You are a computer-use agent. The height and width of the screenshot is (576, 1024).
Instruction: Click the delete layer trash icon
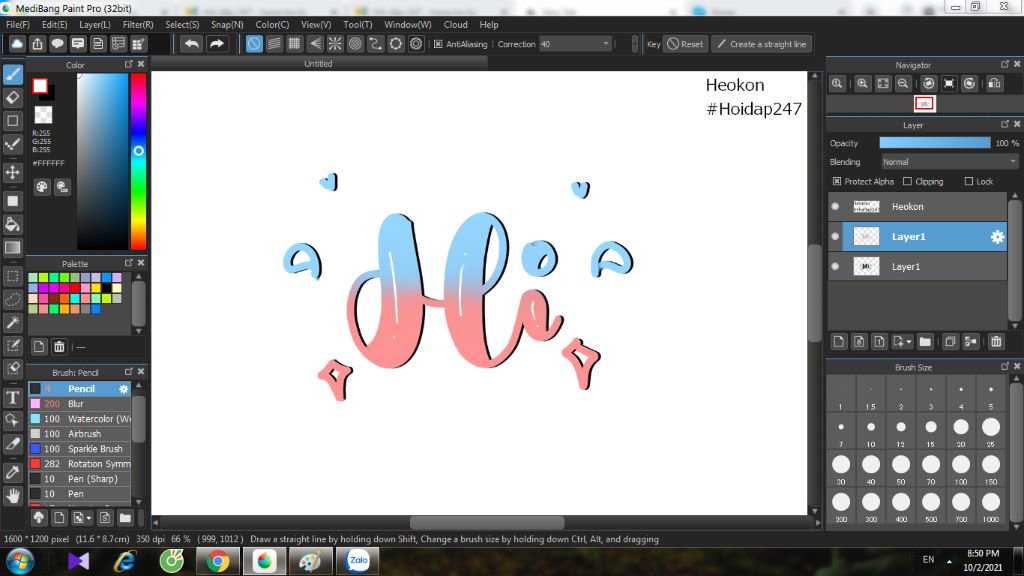996,342
